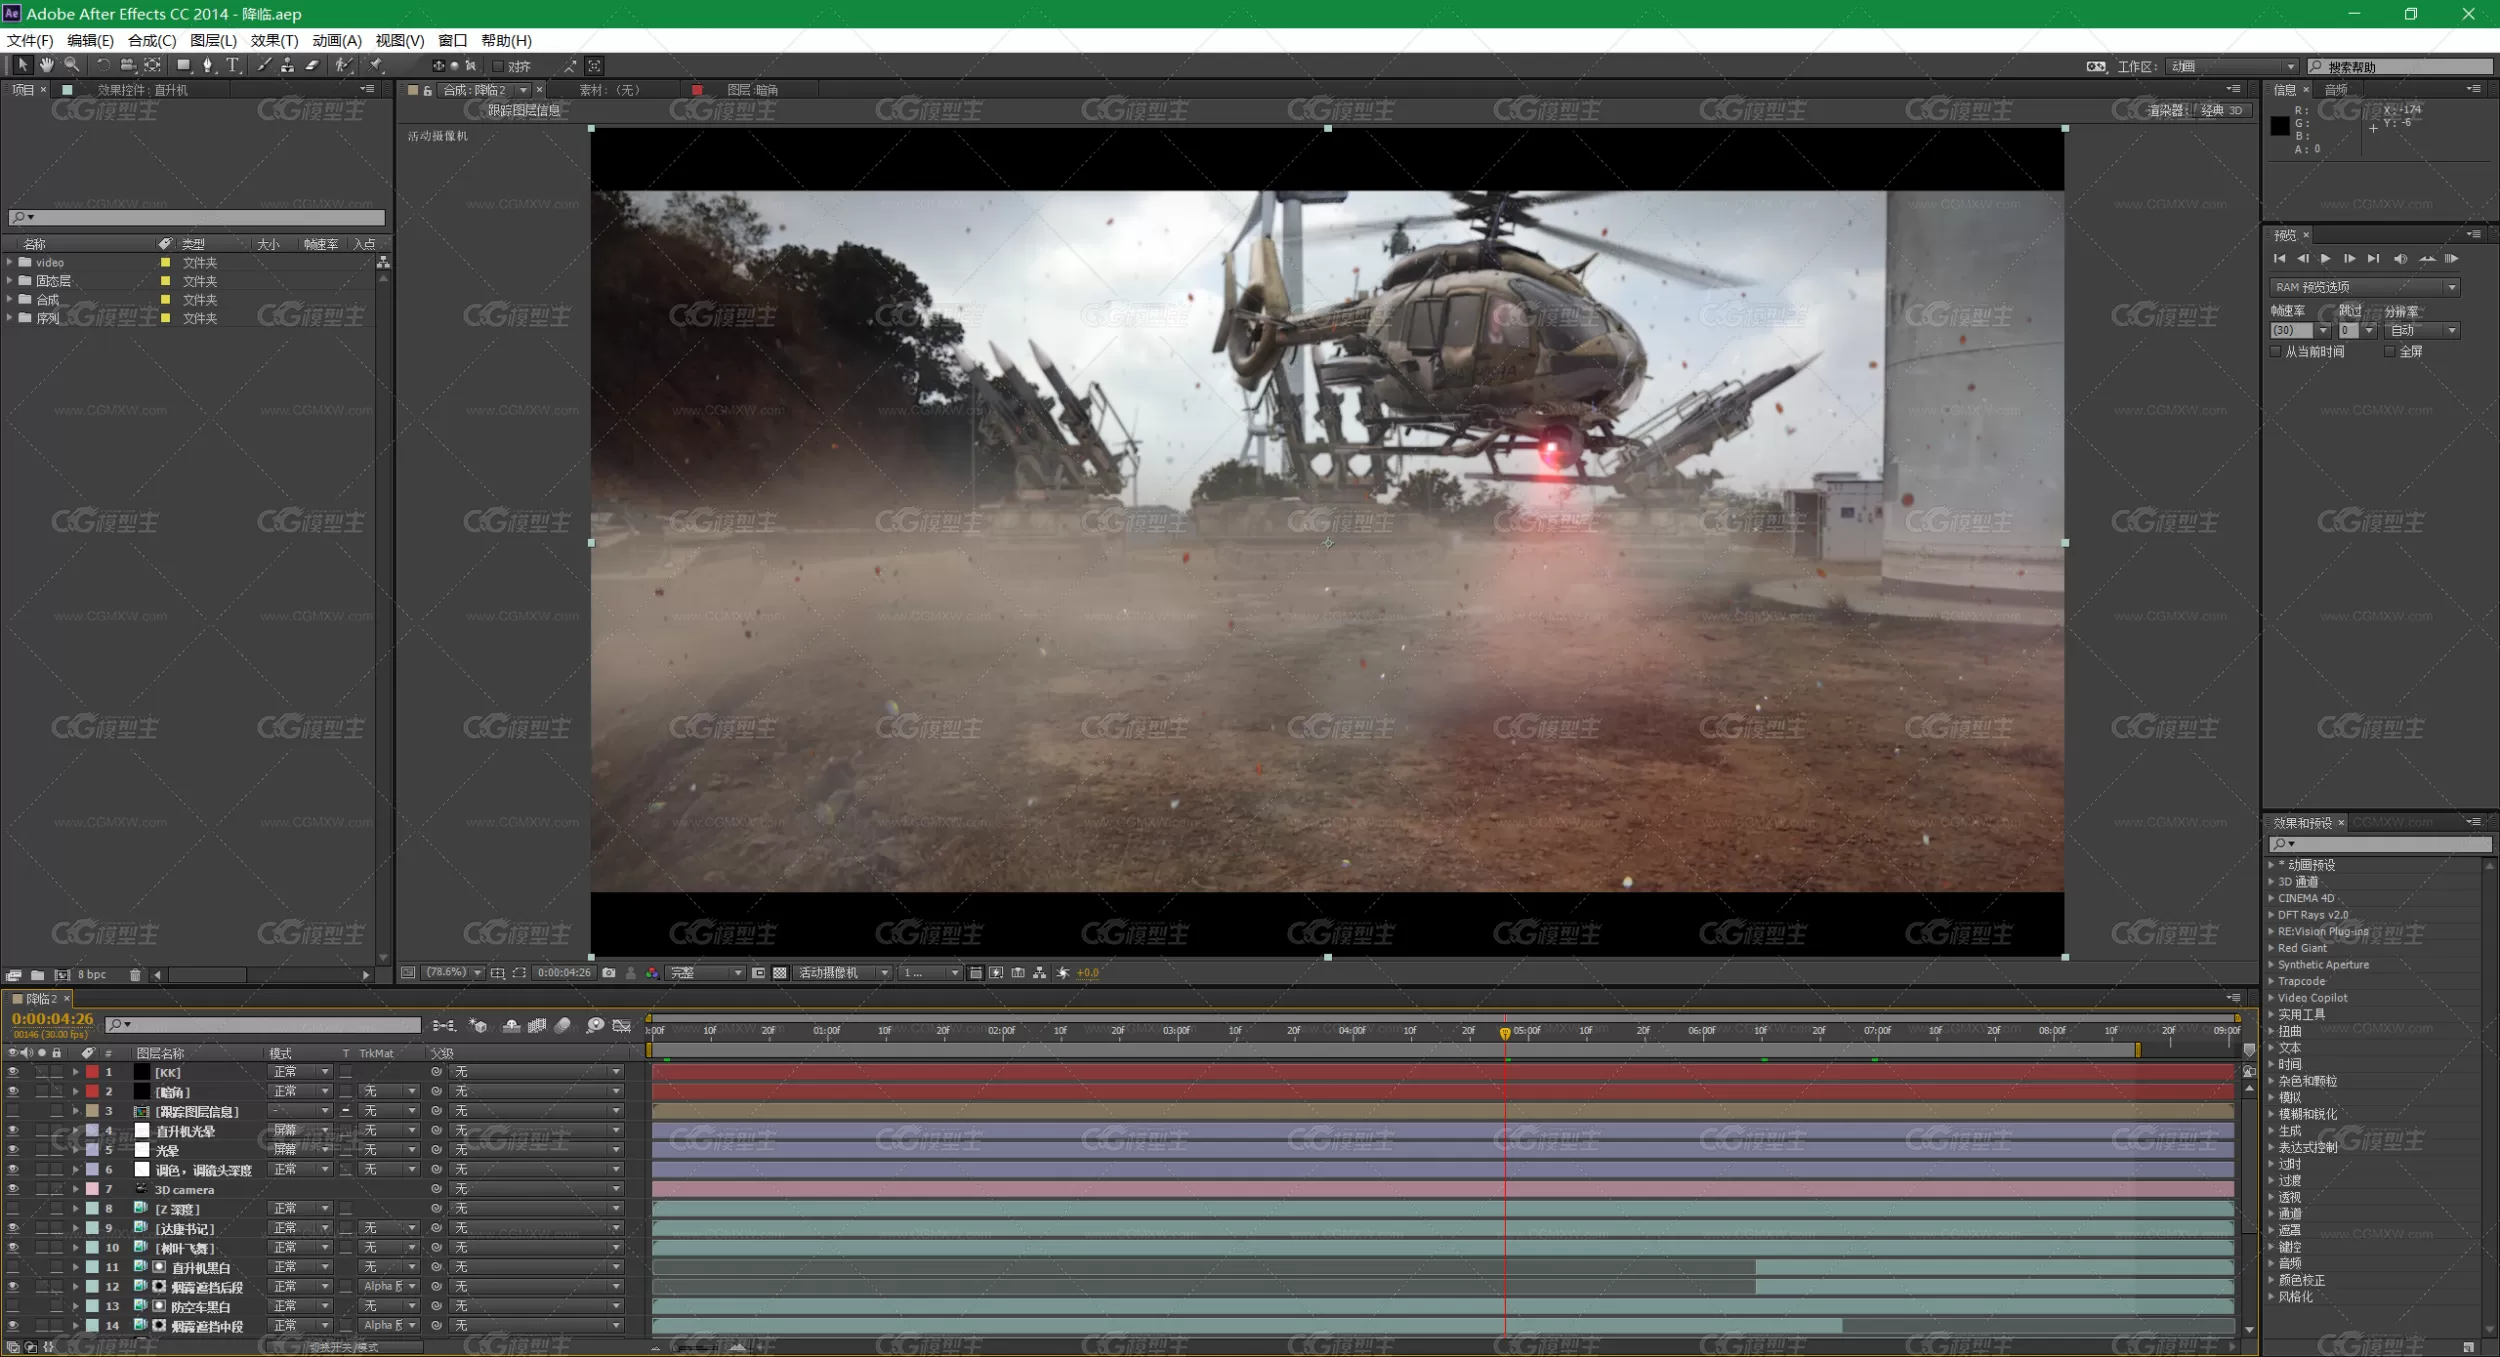The width and height of the screenshot is (2500, 1357).
Task: Select the Pan Behind anchor point tool
Action: tap(152, 65)
